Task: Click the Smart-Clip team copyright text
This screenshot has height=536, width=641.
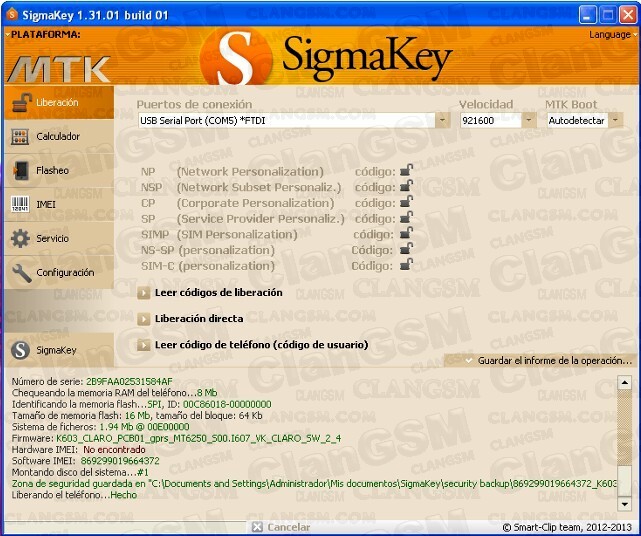Action: tap(567, 527)
